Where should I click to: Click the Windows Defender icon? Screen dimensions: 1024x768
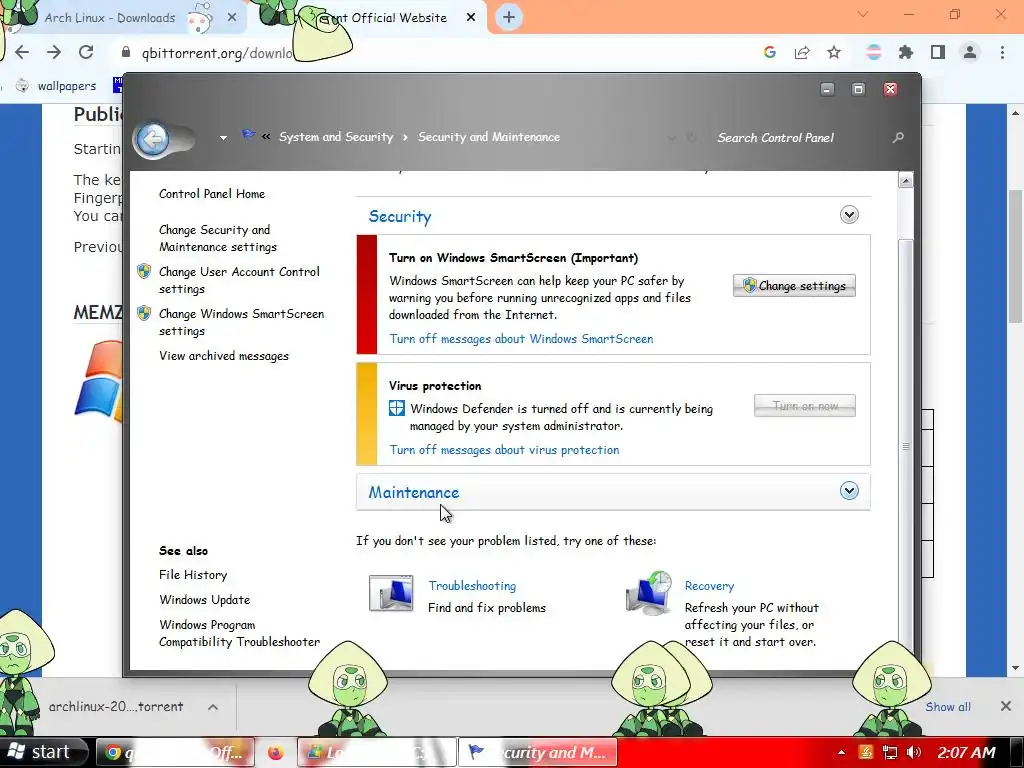[396, 408]
